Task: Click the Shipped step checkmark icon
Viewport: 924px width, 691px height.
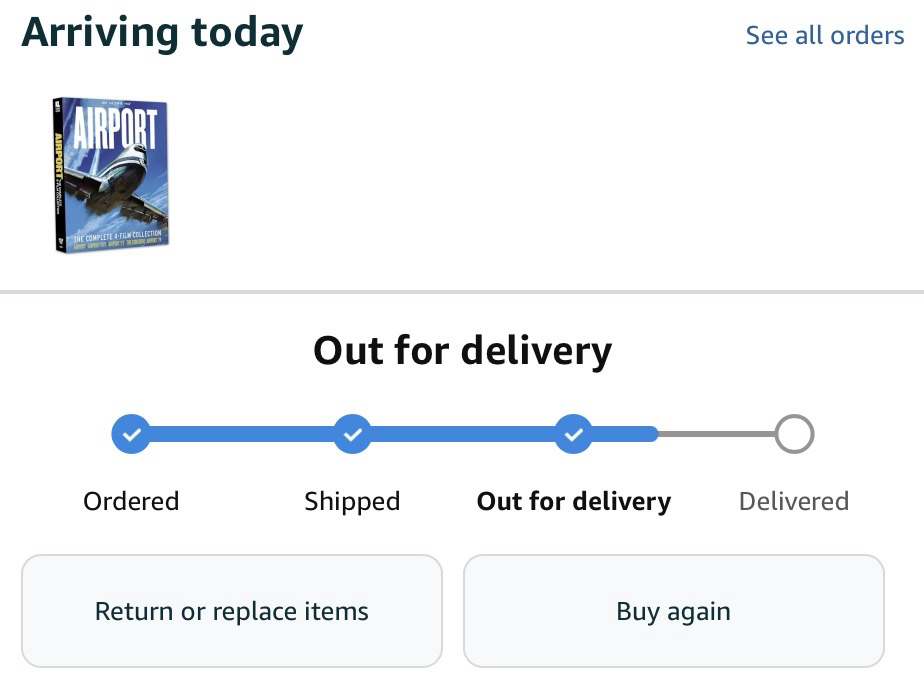Action: click(x=352, y=435)
